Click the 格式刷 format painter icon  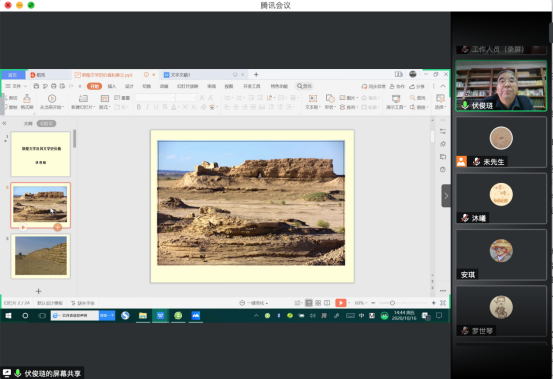click(x=27, y=98)
